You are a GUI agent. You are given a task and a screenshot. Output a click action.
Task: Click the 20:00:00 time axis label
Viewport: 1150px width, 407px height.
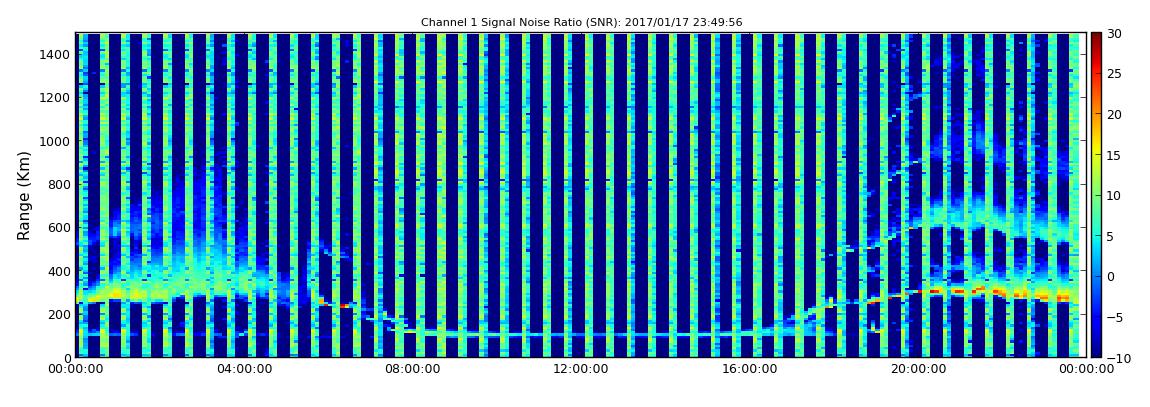[x=917, y=369]
